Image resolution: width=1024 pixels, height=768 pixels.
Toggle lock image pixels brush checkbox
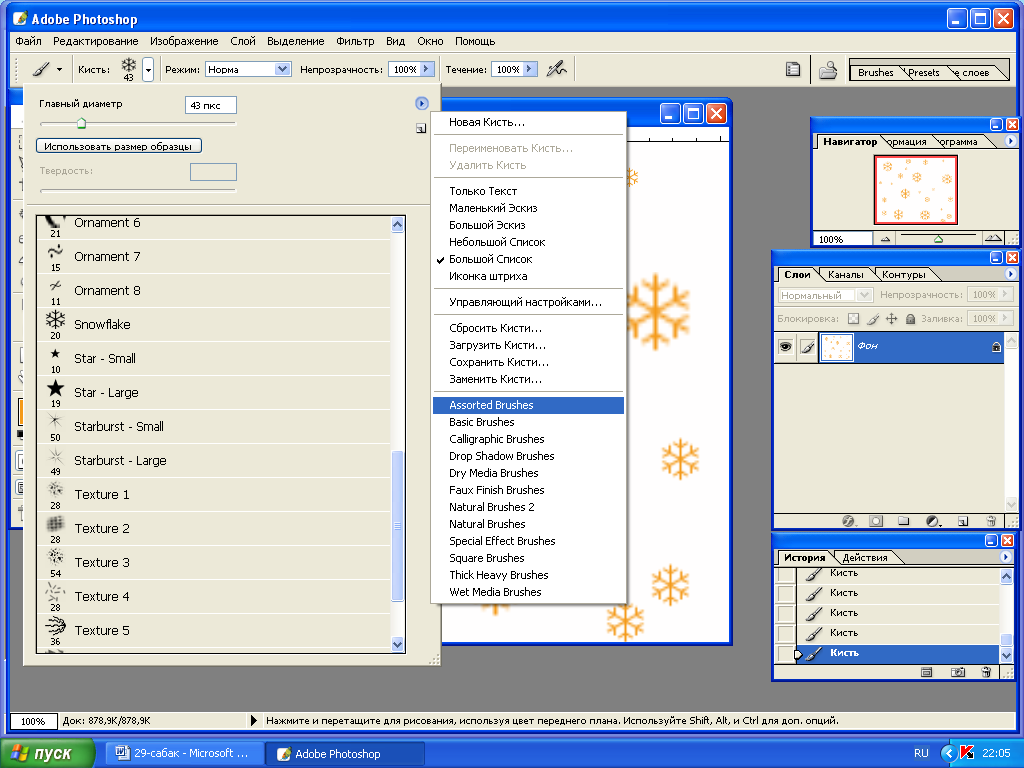click(872, 319)
